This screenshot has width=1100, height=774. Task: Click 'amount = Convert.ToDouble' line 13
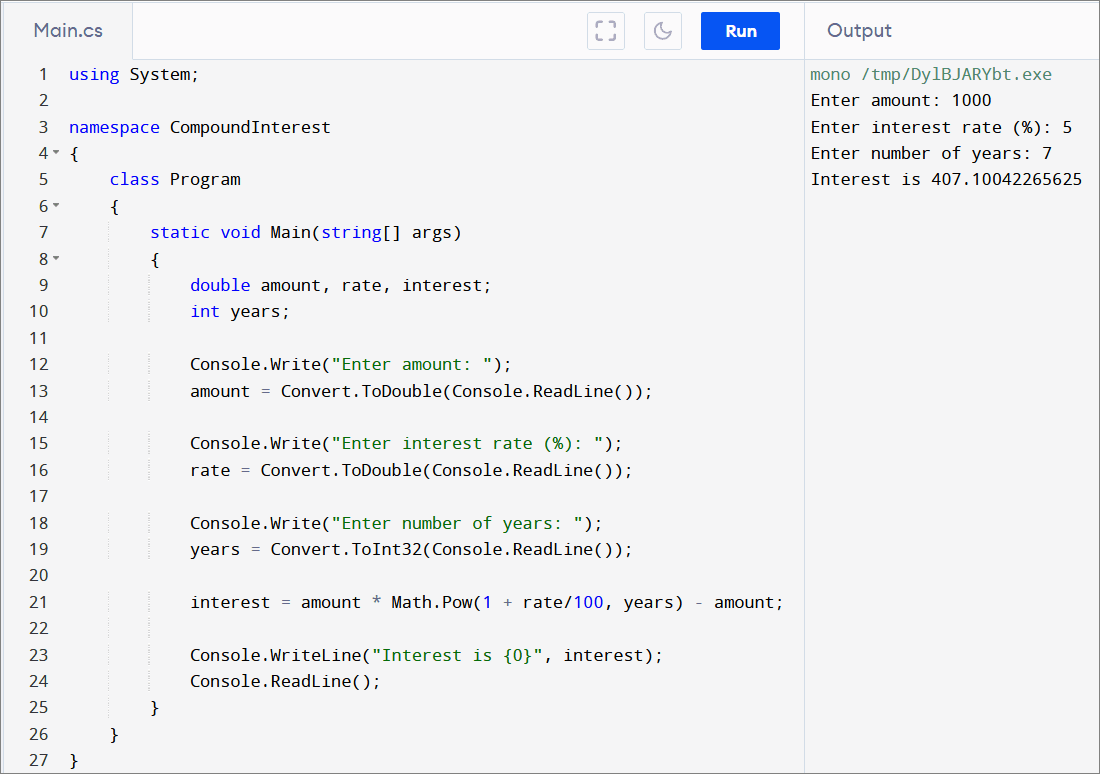click(421, 391)
